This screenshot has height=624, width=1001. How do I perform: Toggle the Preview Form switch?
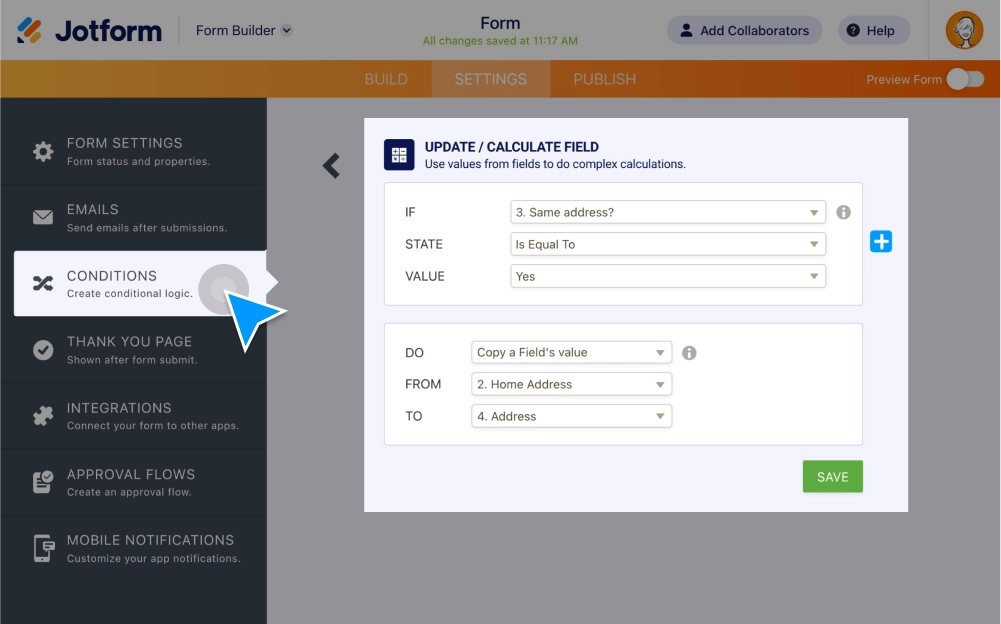(x=962, y=79)
